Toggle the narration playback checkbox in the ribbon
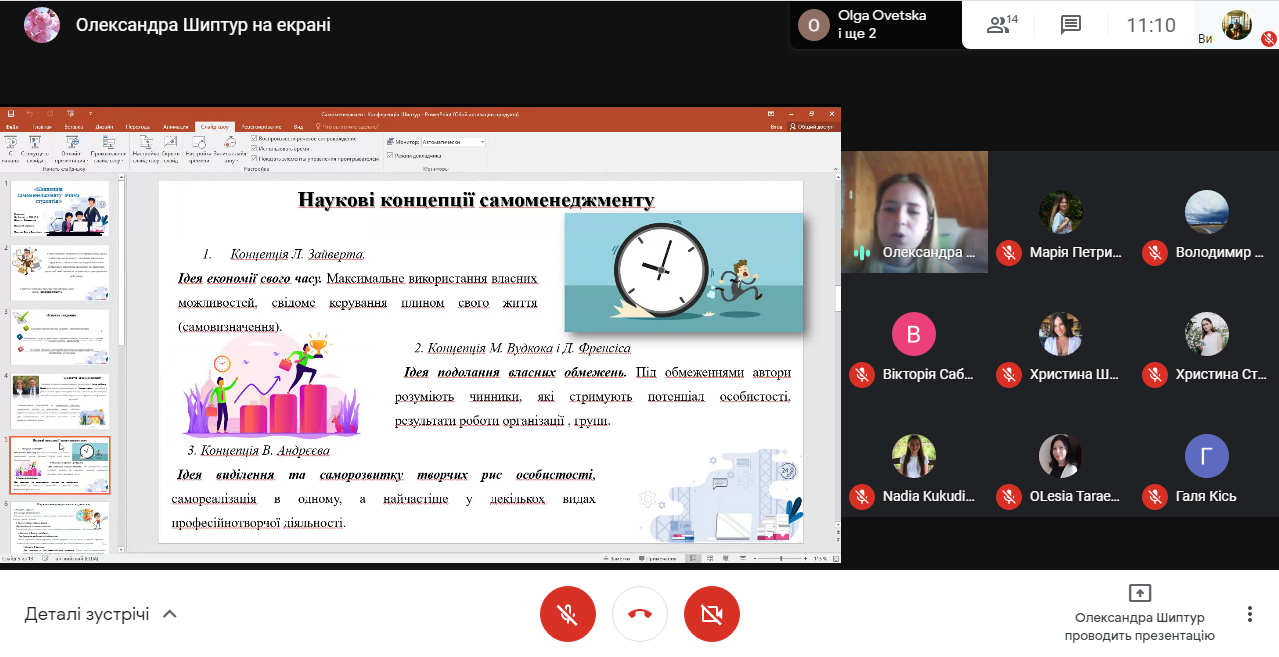1279x657 pixels. pos(255,138)
